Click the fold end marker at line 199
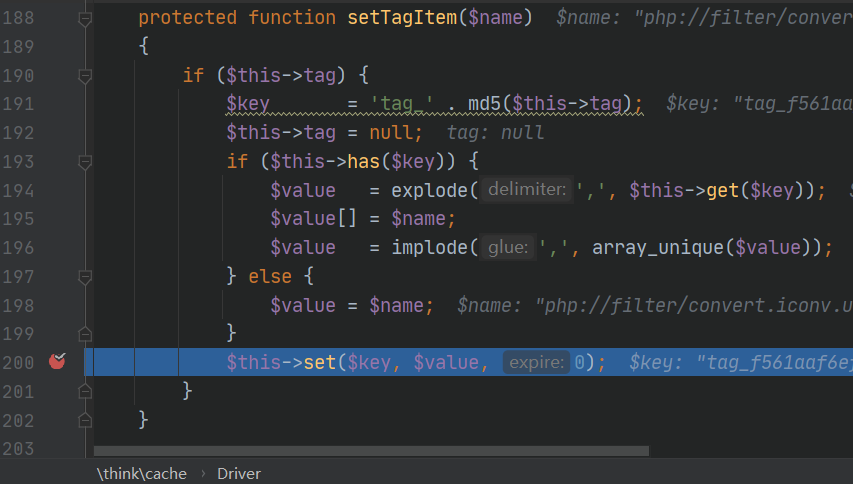Viewport: 853px width, 484px height. pyautogui.click(x=85, y=333)
